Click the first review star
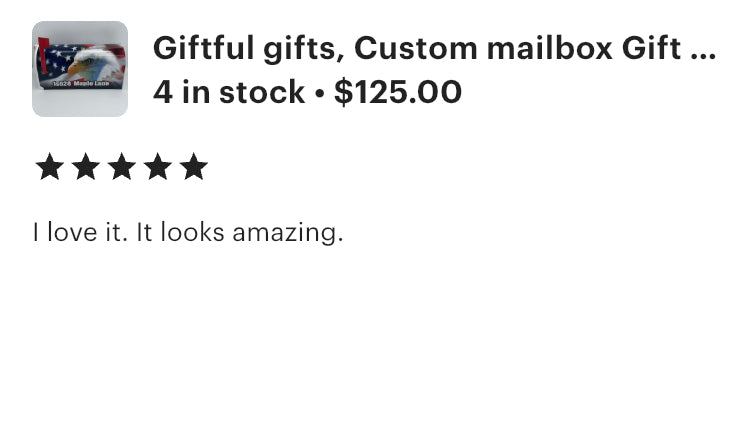The image size is (750, 426). (x=49, y=167)
